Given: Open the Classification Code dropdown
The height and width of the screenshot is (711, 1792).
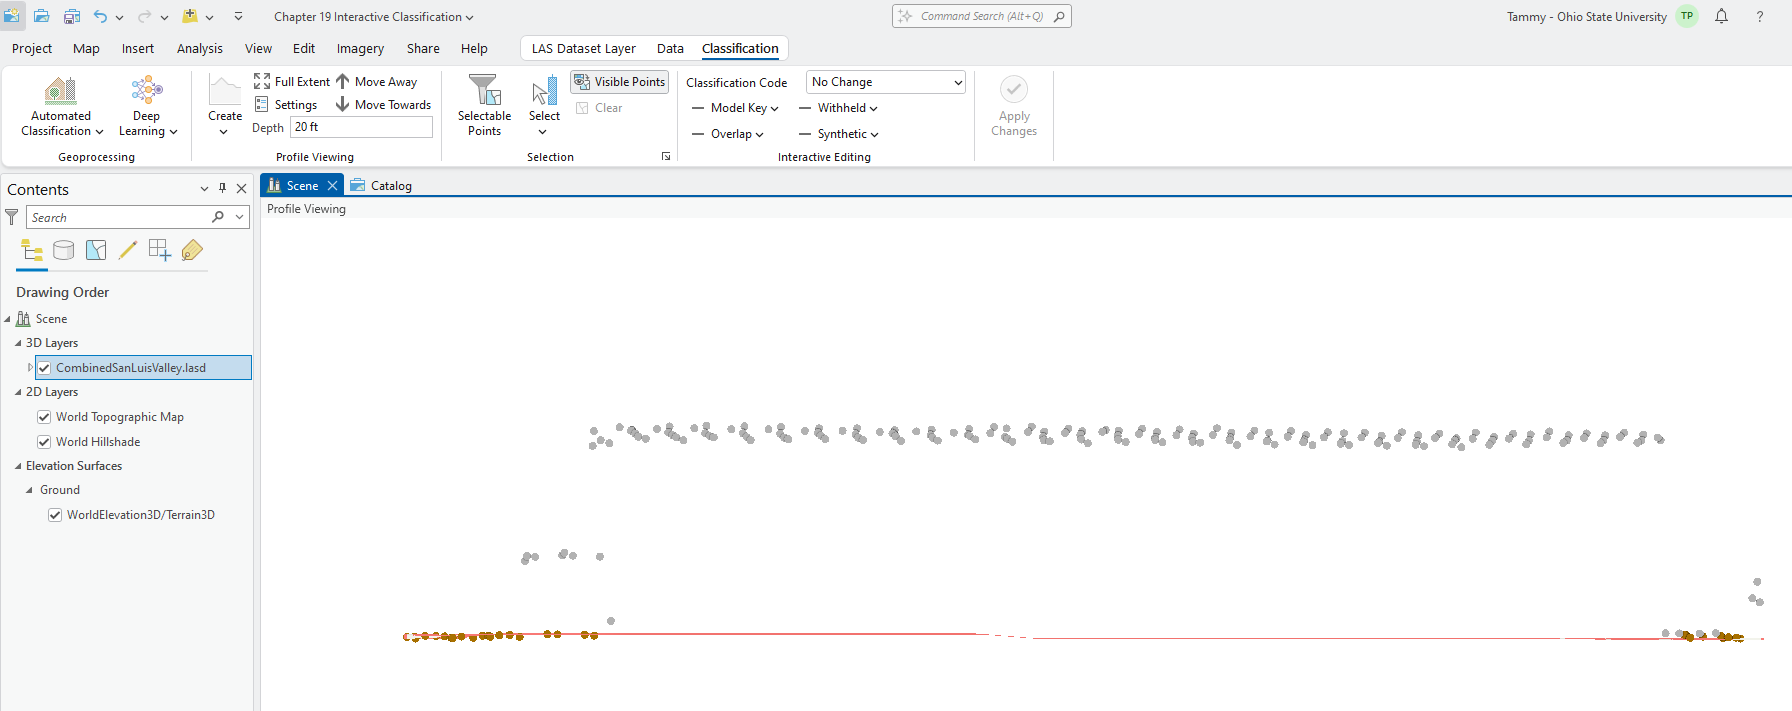Looking at the screenshot, I should point(885,82).
